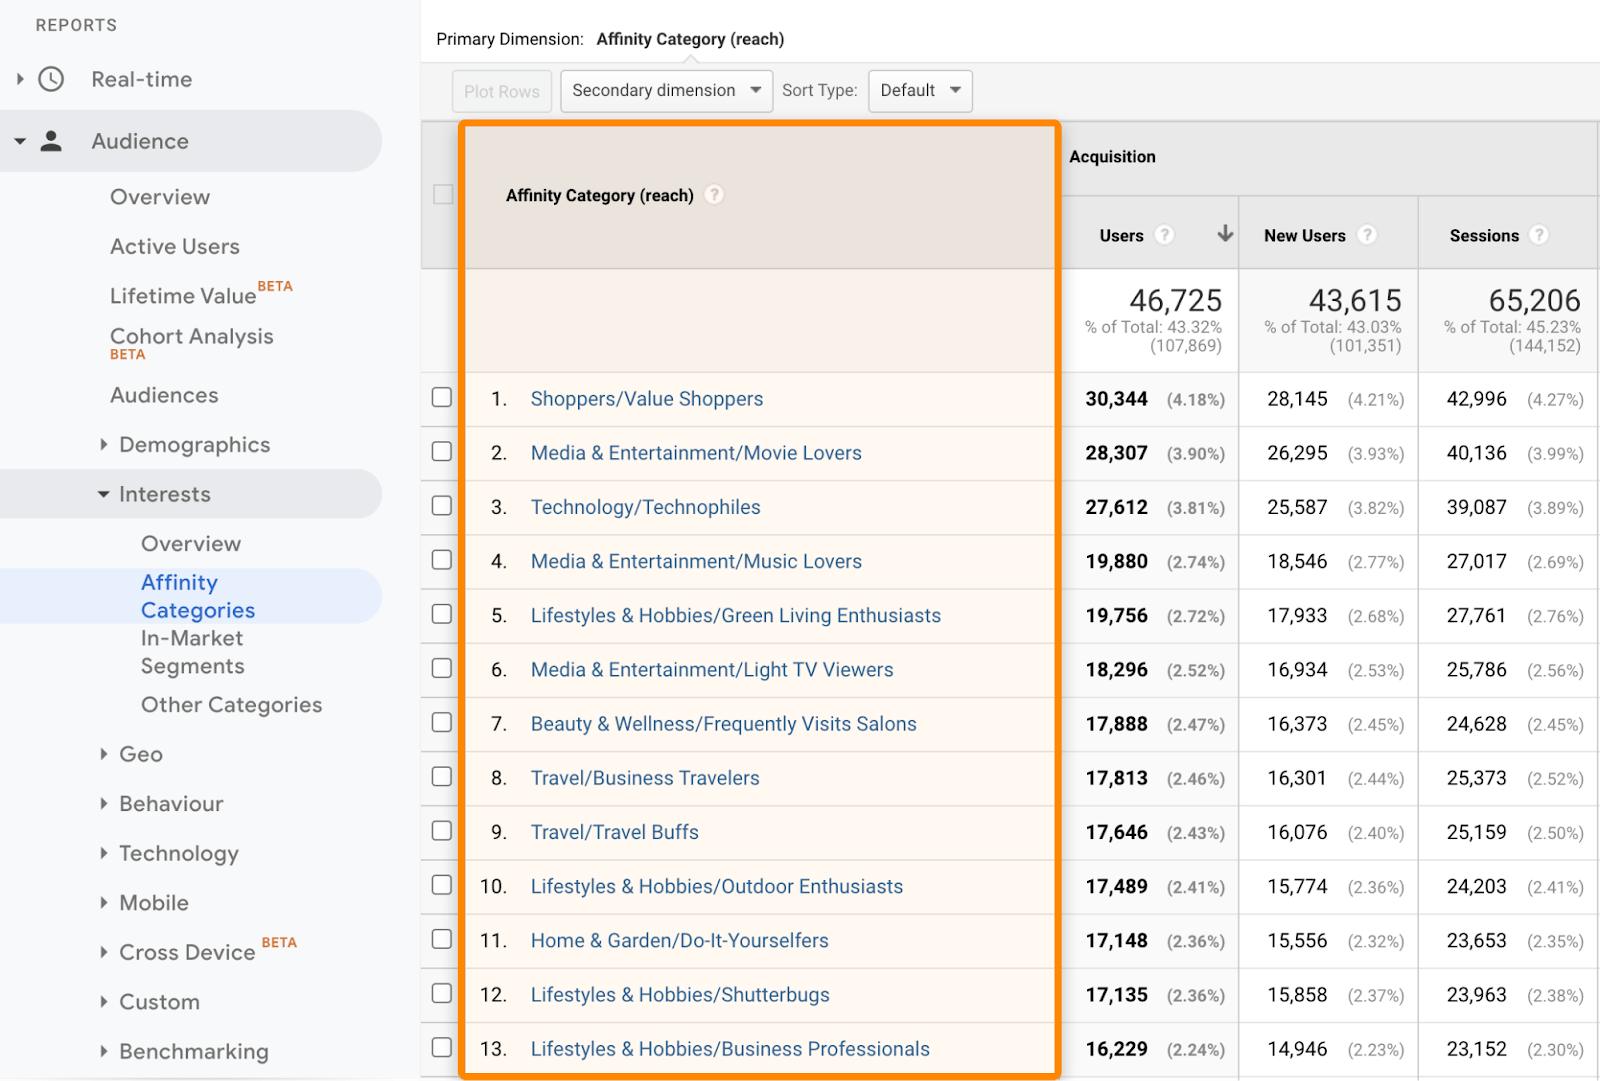Image resolution: width=1600 pixels, height=1081 pixels.
Task: Switch to the Interests Overview report
Action: pyautogui.click(x=190, y=543)
